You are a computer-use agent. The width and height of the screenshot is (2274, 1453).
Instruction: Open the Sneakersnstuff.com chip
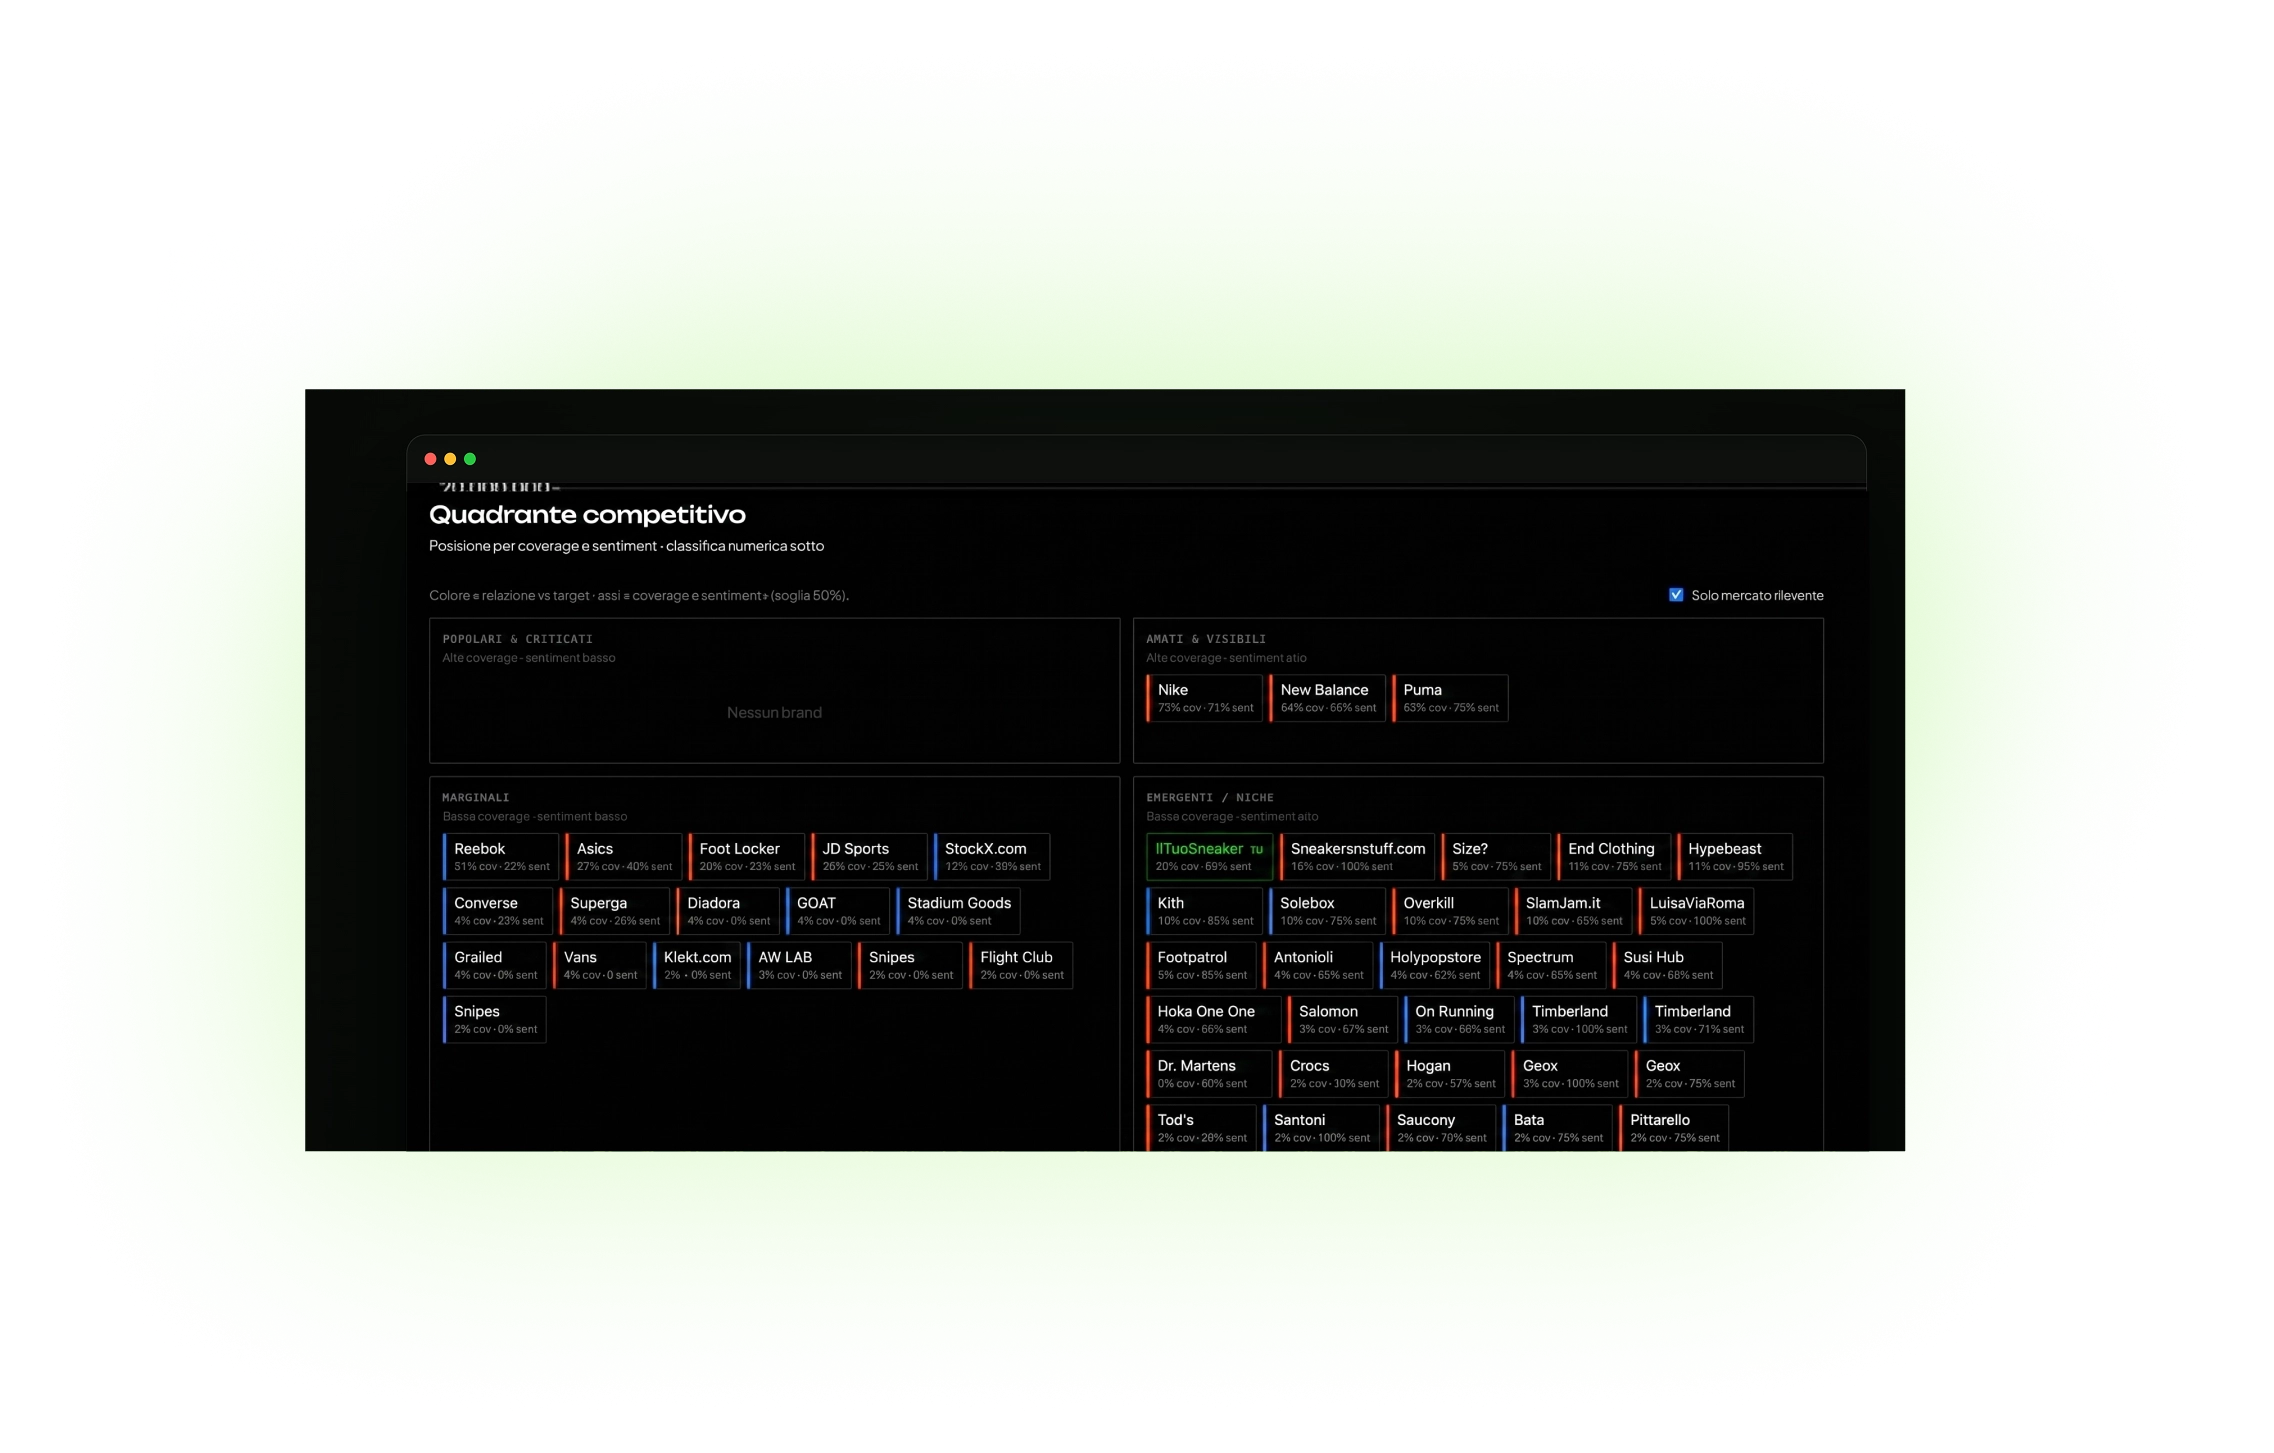pyautogui.click(x=1357, y=857)
